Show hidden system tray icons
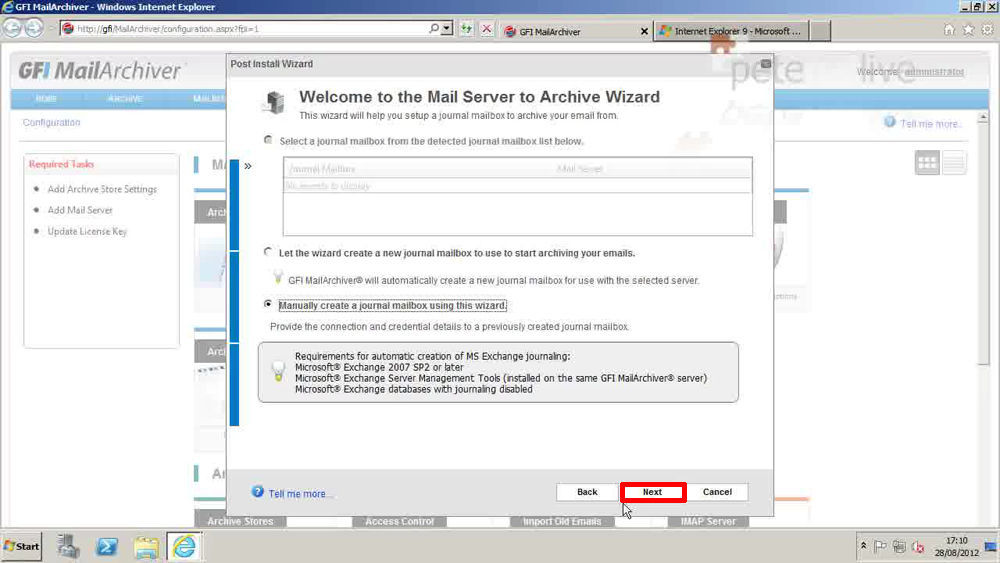Image resolution: width=1000 pixels, height=563 pixels. (864, 546)
